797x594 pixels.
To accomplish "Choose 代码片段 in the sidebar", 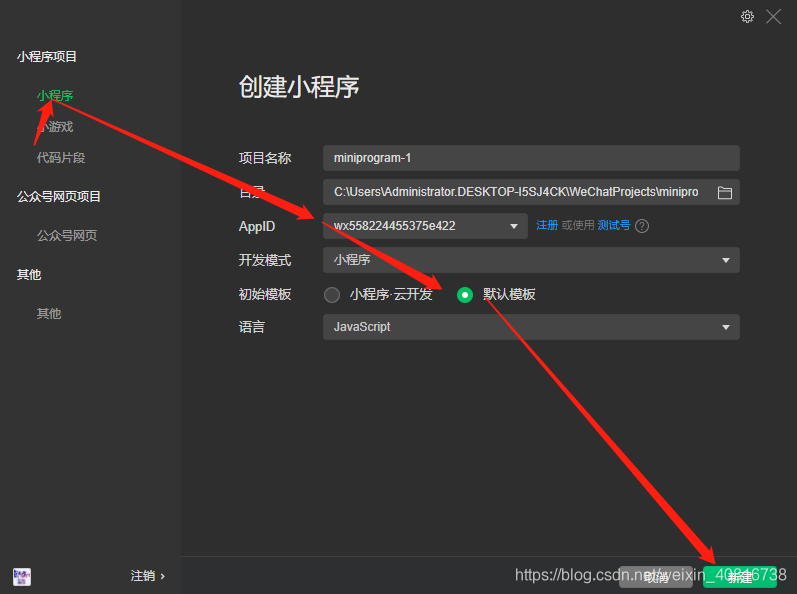I will (61, 158).
